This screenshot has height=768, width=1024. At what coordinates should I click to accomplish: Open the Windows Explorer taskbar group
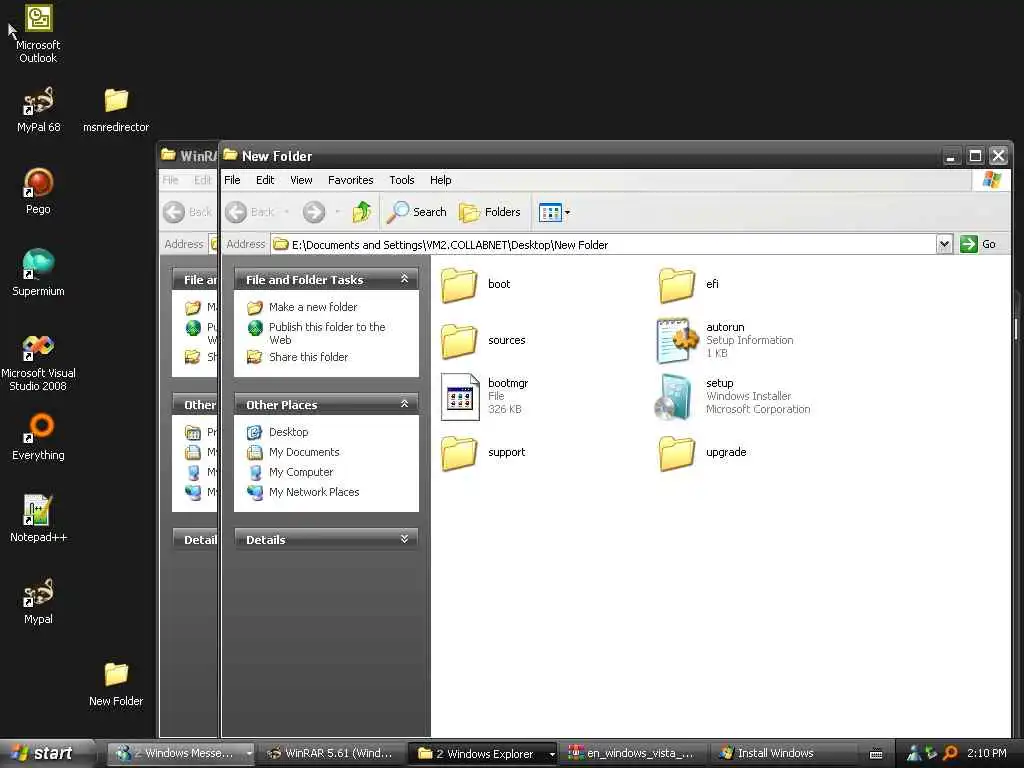(x=483, y=753)
